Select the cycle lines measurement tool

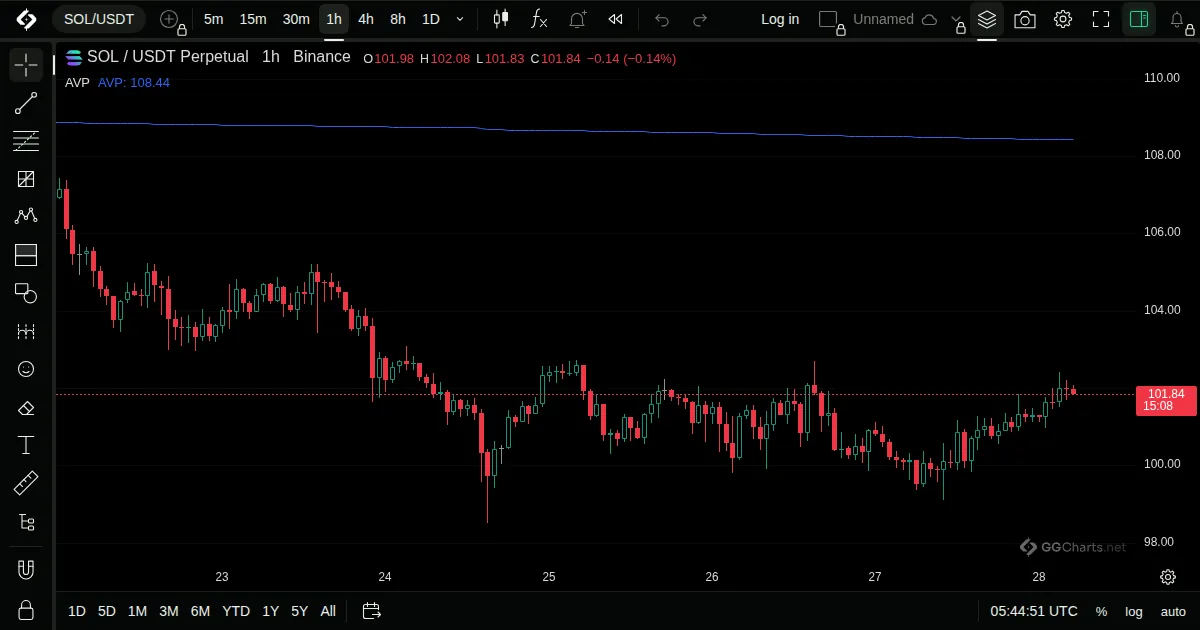pyautogui.click(x=26, y=331)
